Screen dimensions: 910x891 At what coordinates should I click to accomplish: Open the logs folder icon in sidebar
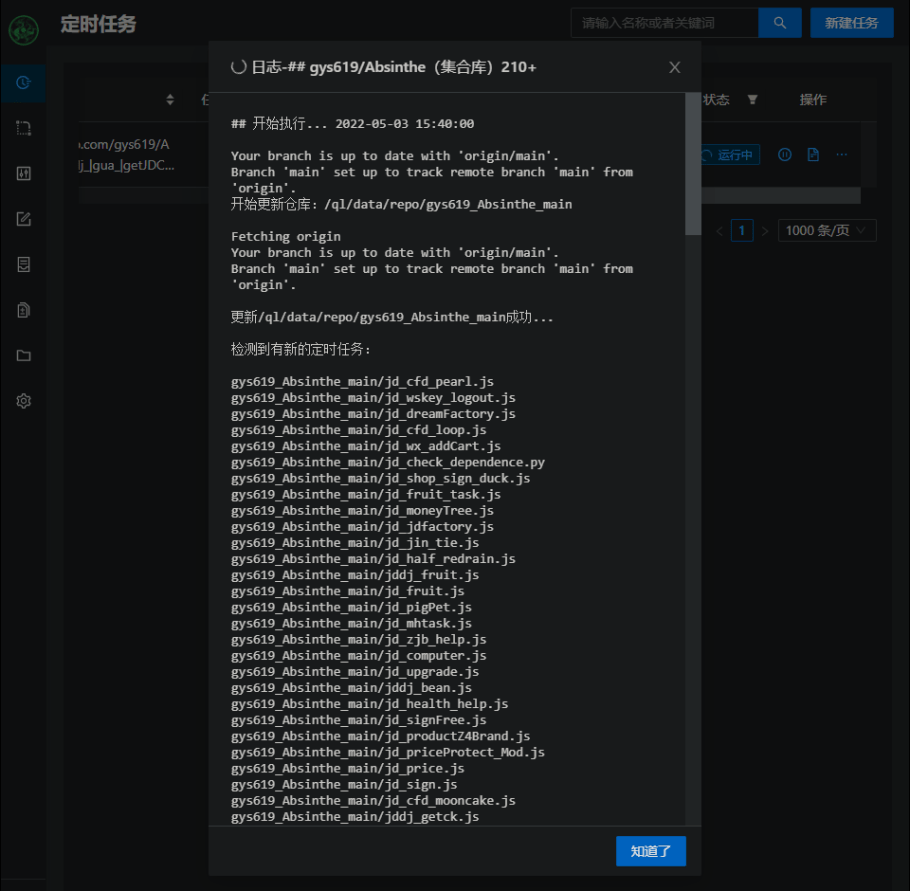coord(23,355)
